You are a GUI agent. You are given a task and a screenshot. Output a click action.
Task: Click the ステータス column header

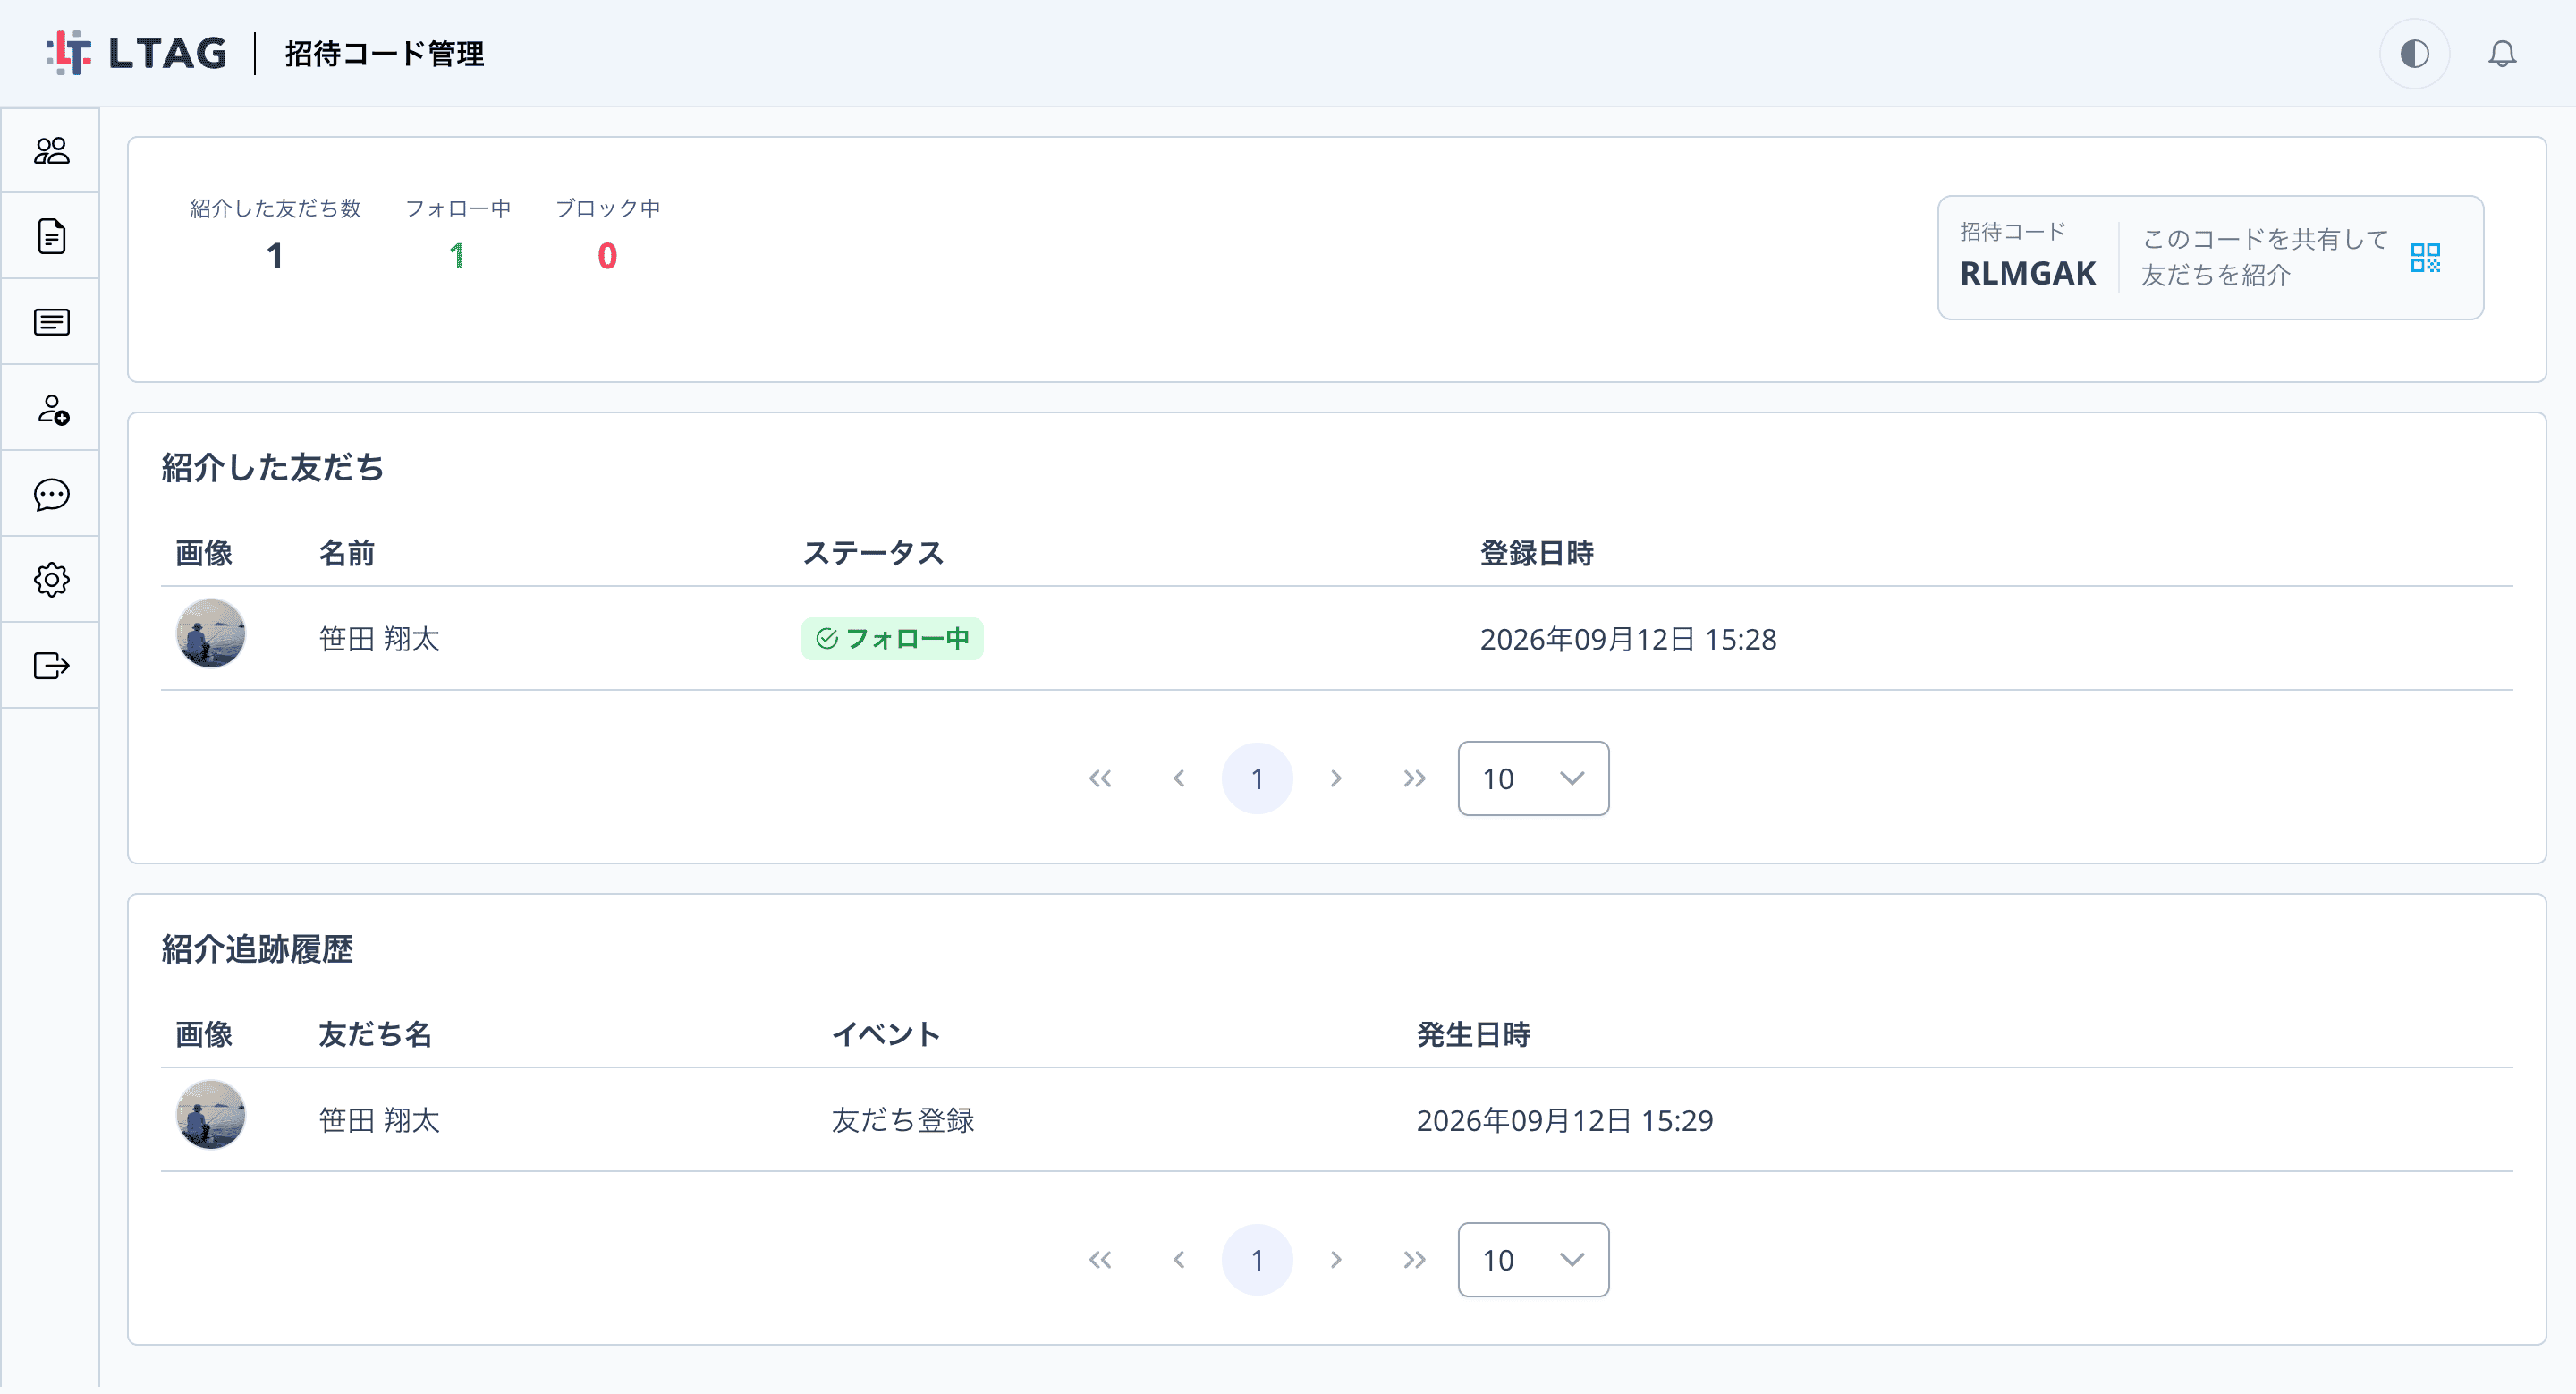[x=874, y=553]
